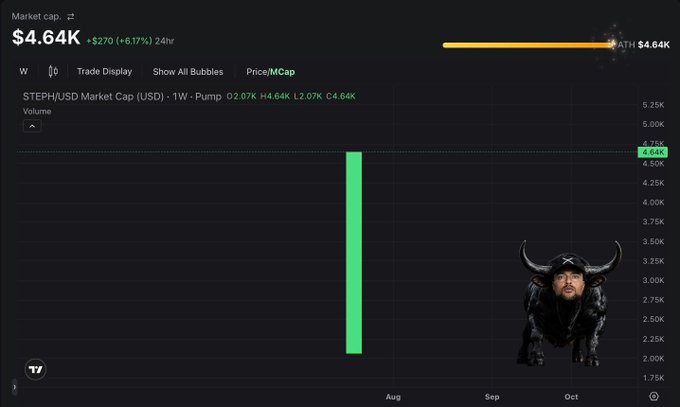
Task: Click the bull mascot image
Action: tap(569, 303)
